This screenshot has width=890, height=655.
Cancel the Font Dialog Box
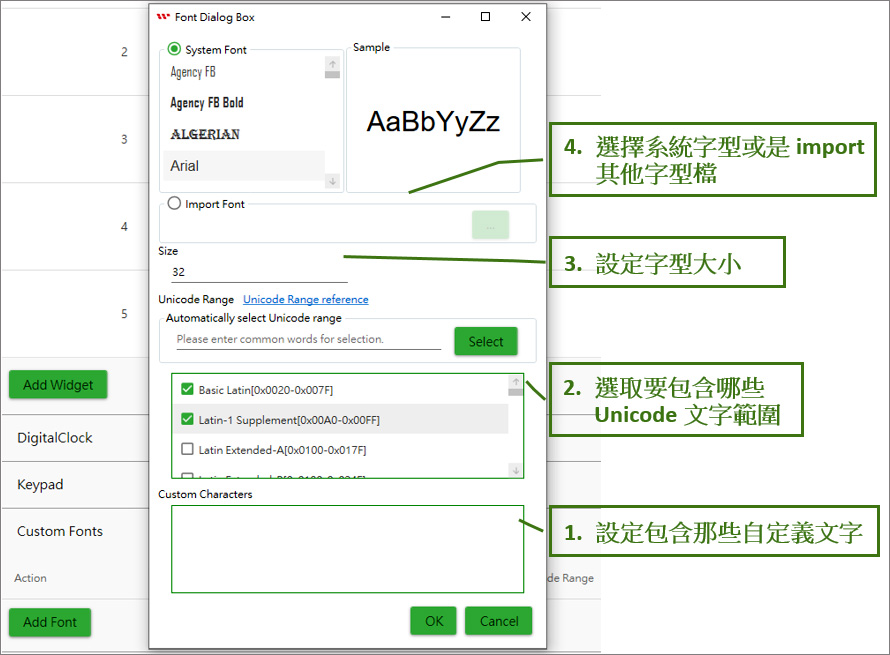pos(499,621)
